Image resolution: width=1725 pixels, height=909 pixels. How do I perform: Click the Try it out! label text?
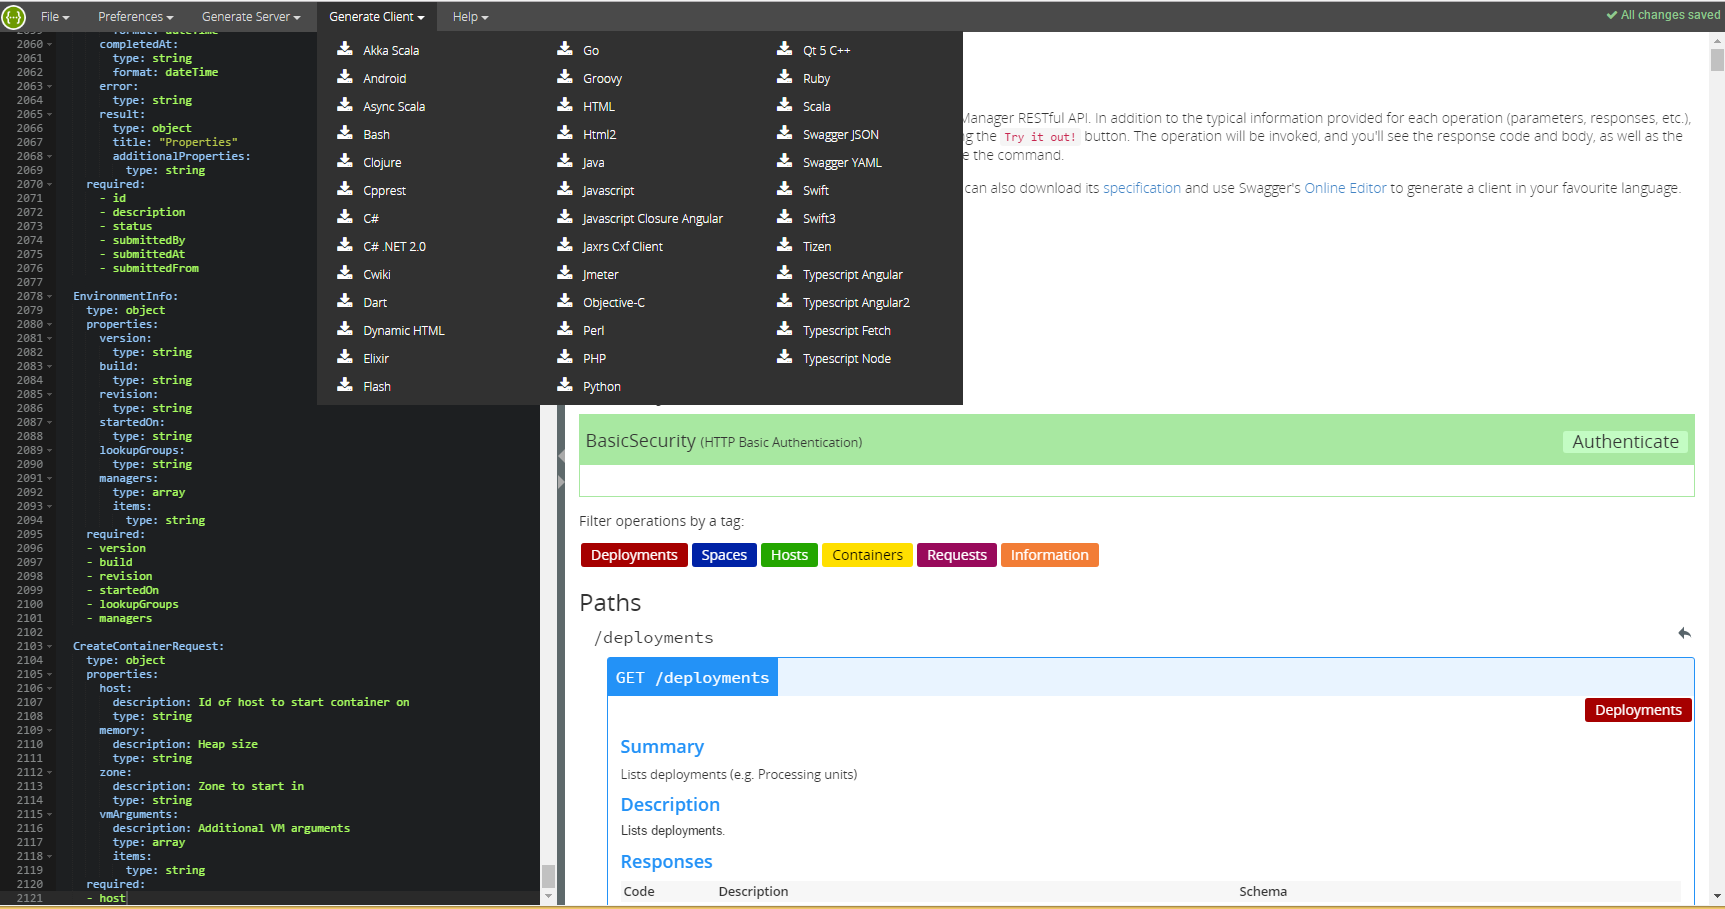[x=1040, y=137]
